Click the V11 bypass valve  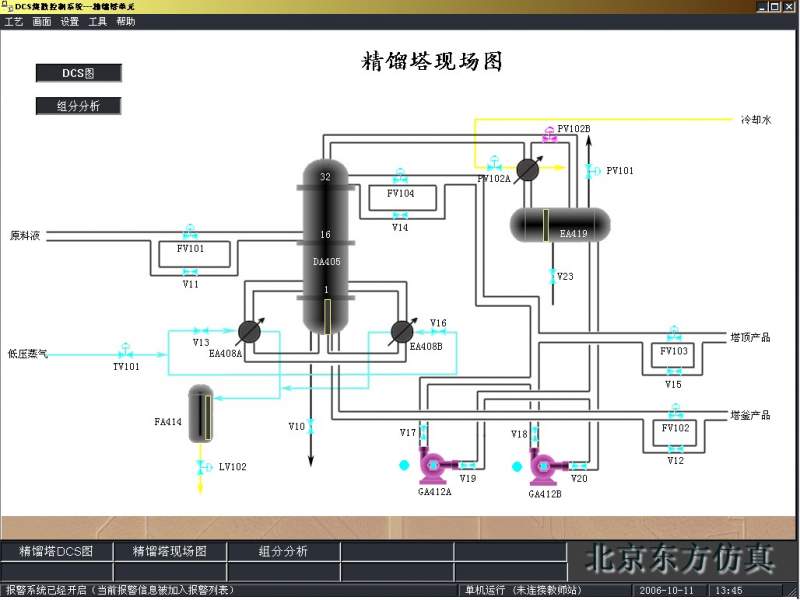(x=190, y=272)
